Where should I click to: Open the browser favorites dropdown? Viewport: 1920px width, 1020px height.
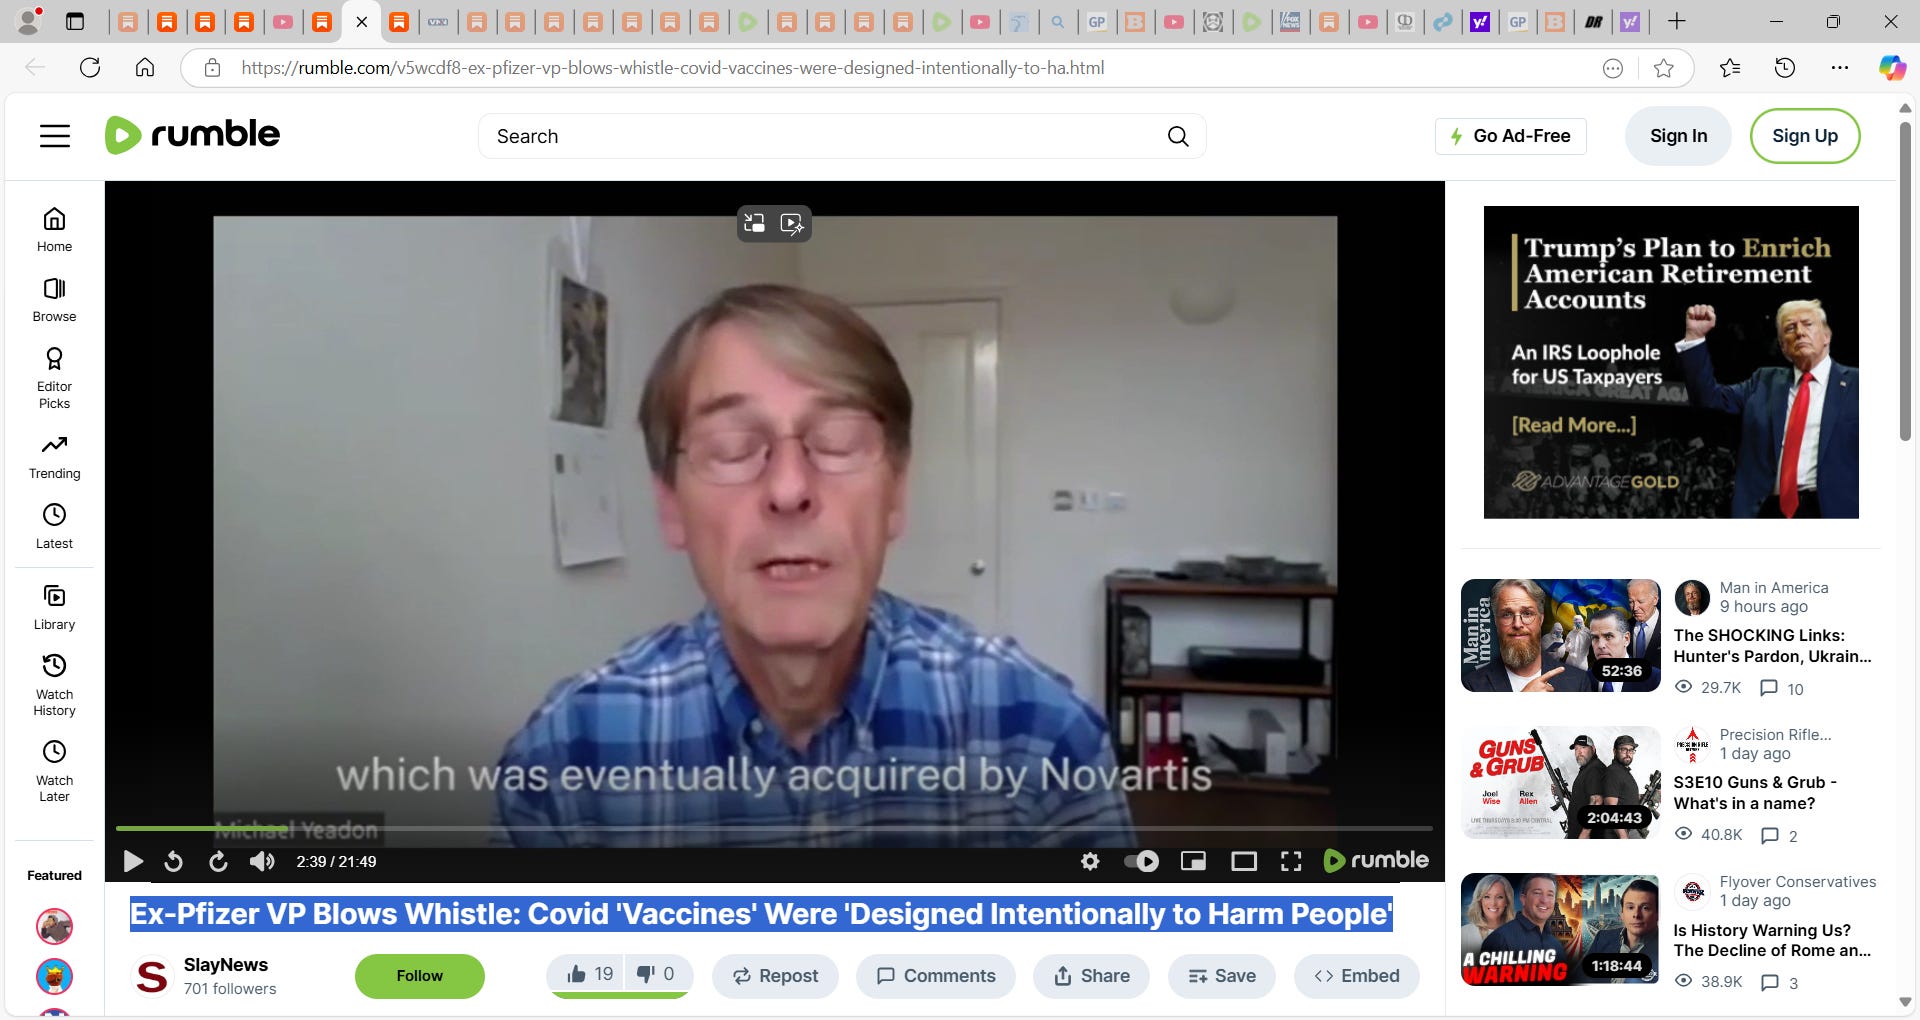(x=1731, y=67)
